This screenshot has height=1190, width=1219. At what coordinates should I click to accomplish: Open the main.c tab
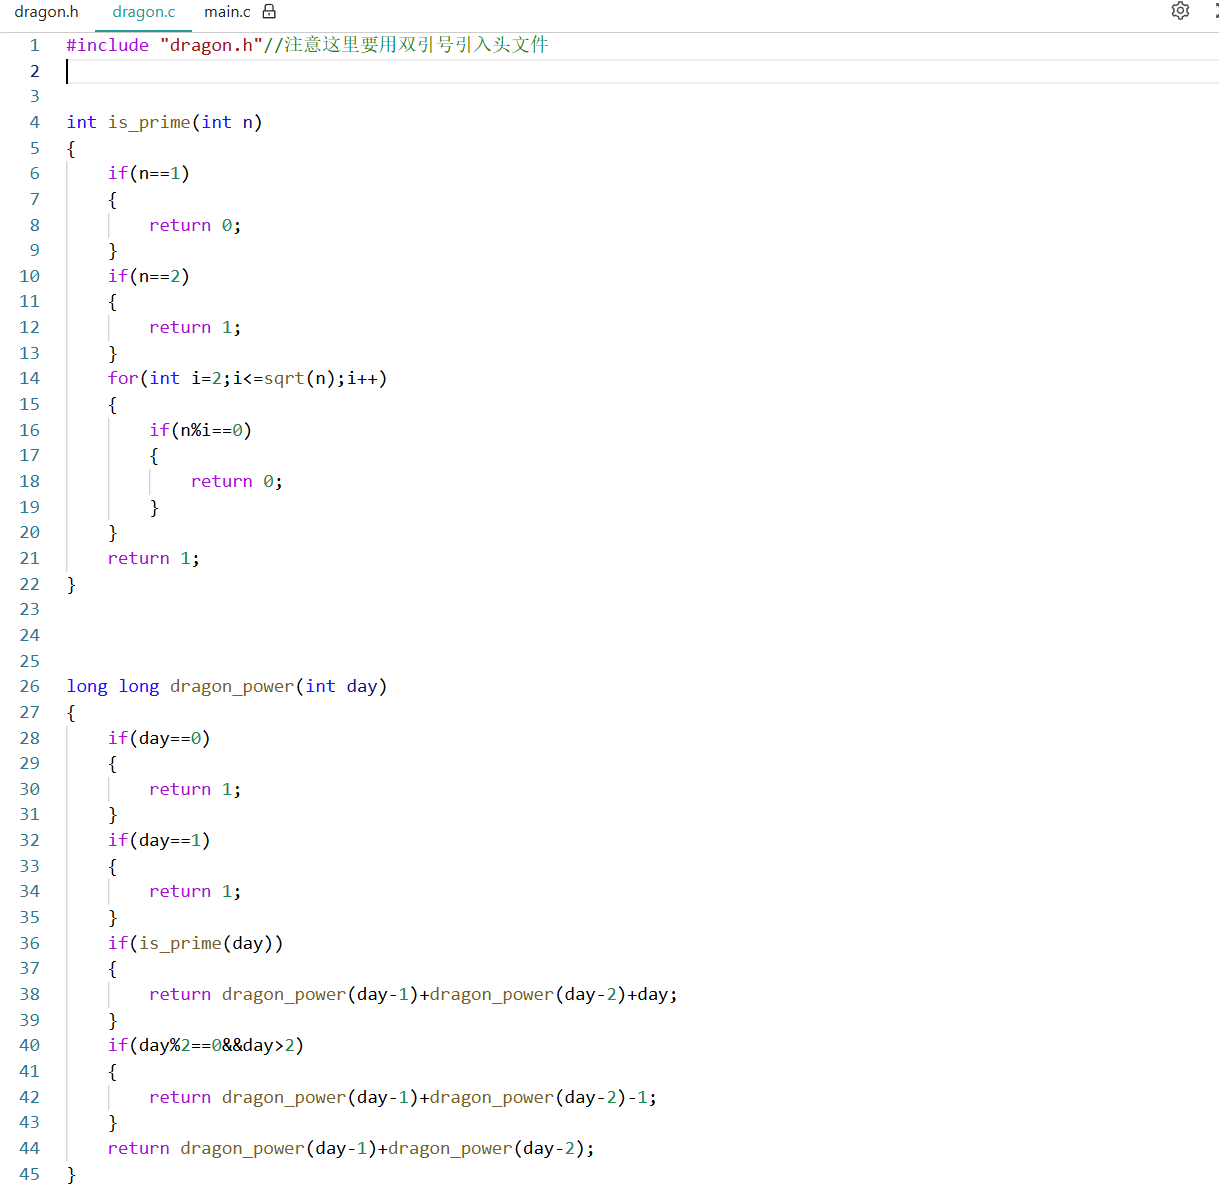pos(227,12)
